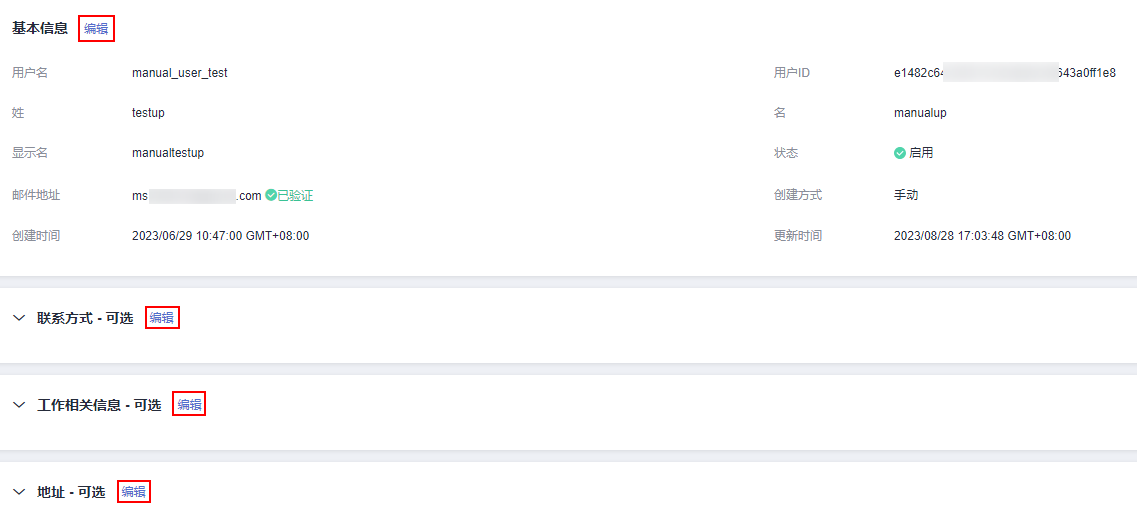Click the 创建时间 timestamp value

click(x=220, y=236)
